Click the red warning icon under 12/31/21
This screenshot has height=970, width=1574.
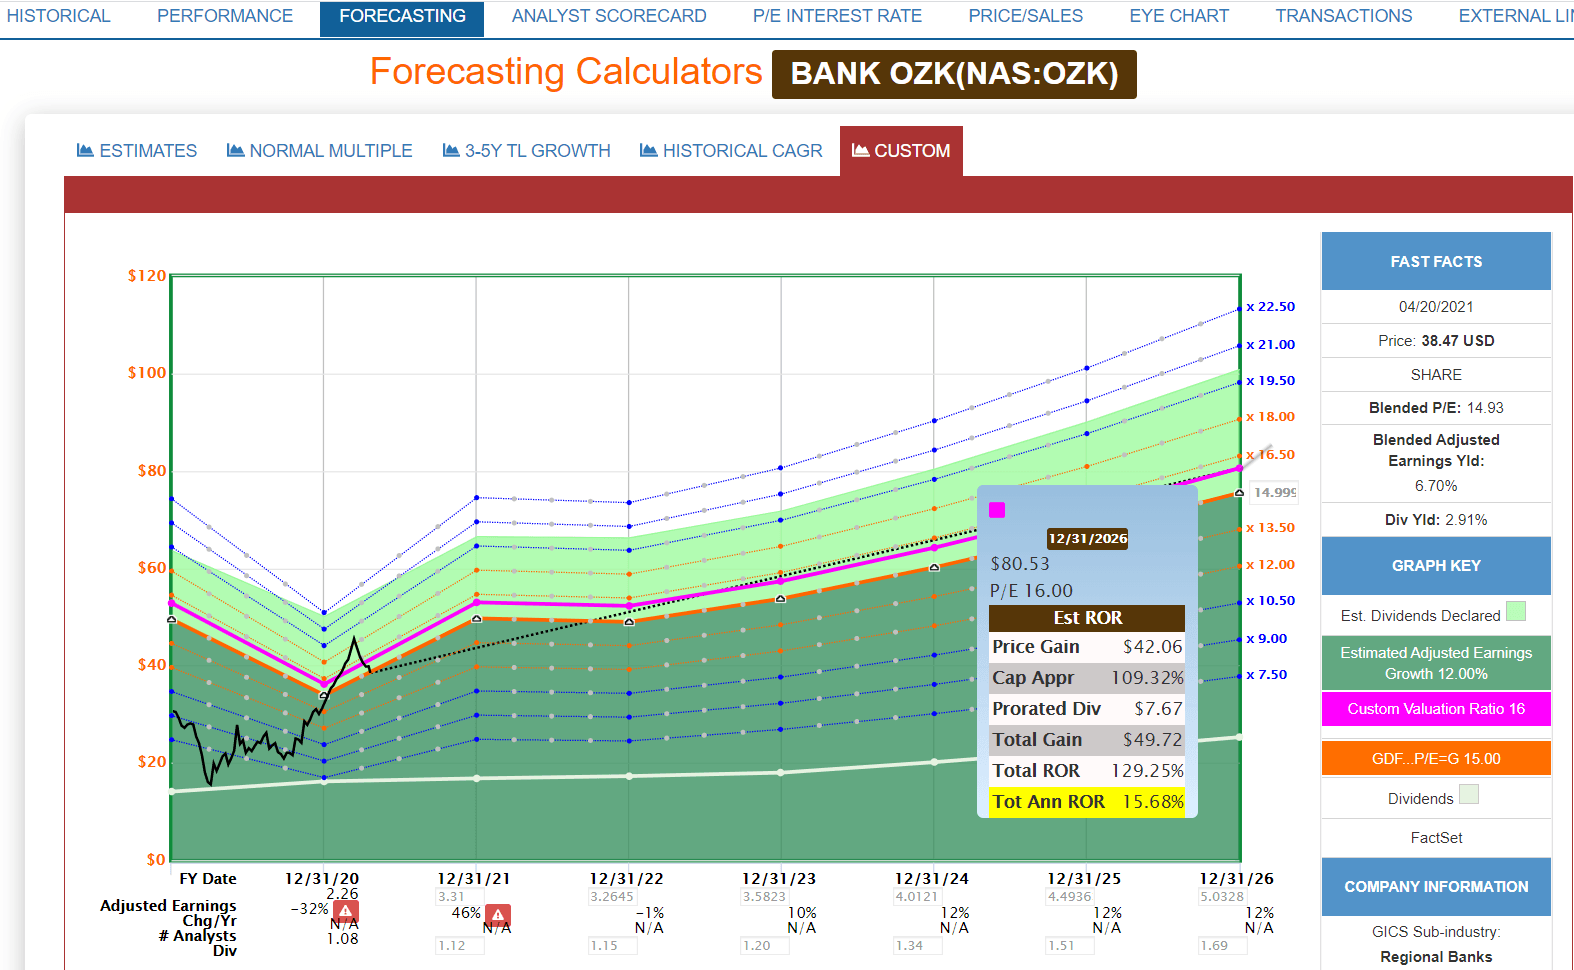click(x=498, y=915)
